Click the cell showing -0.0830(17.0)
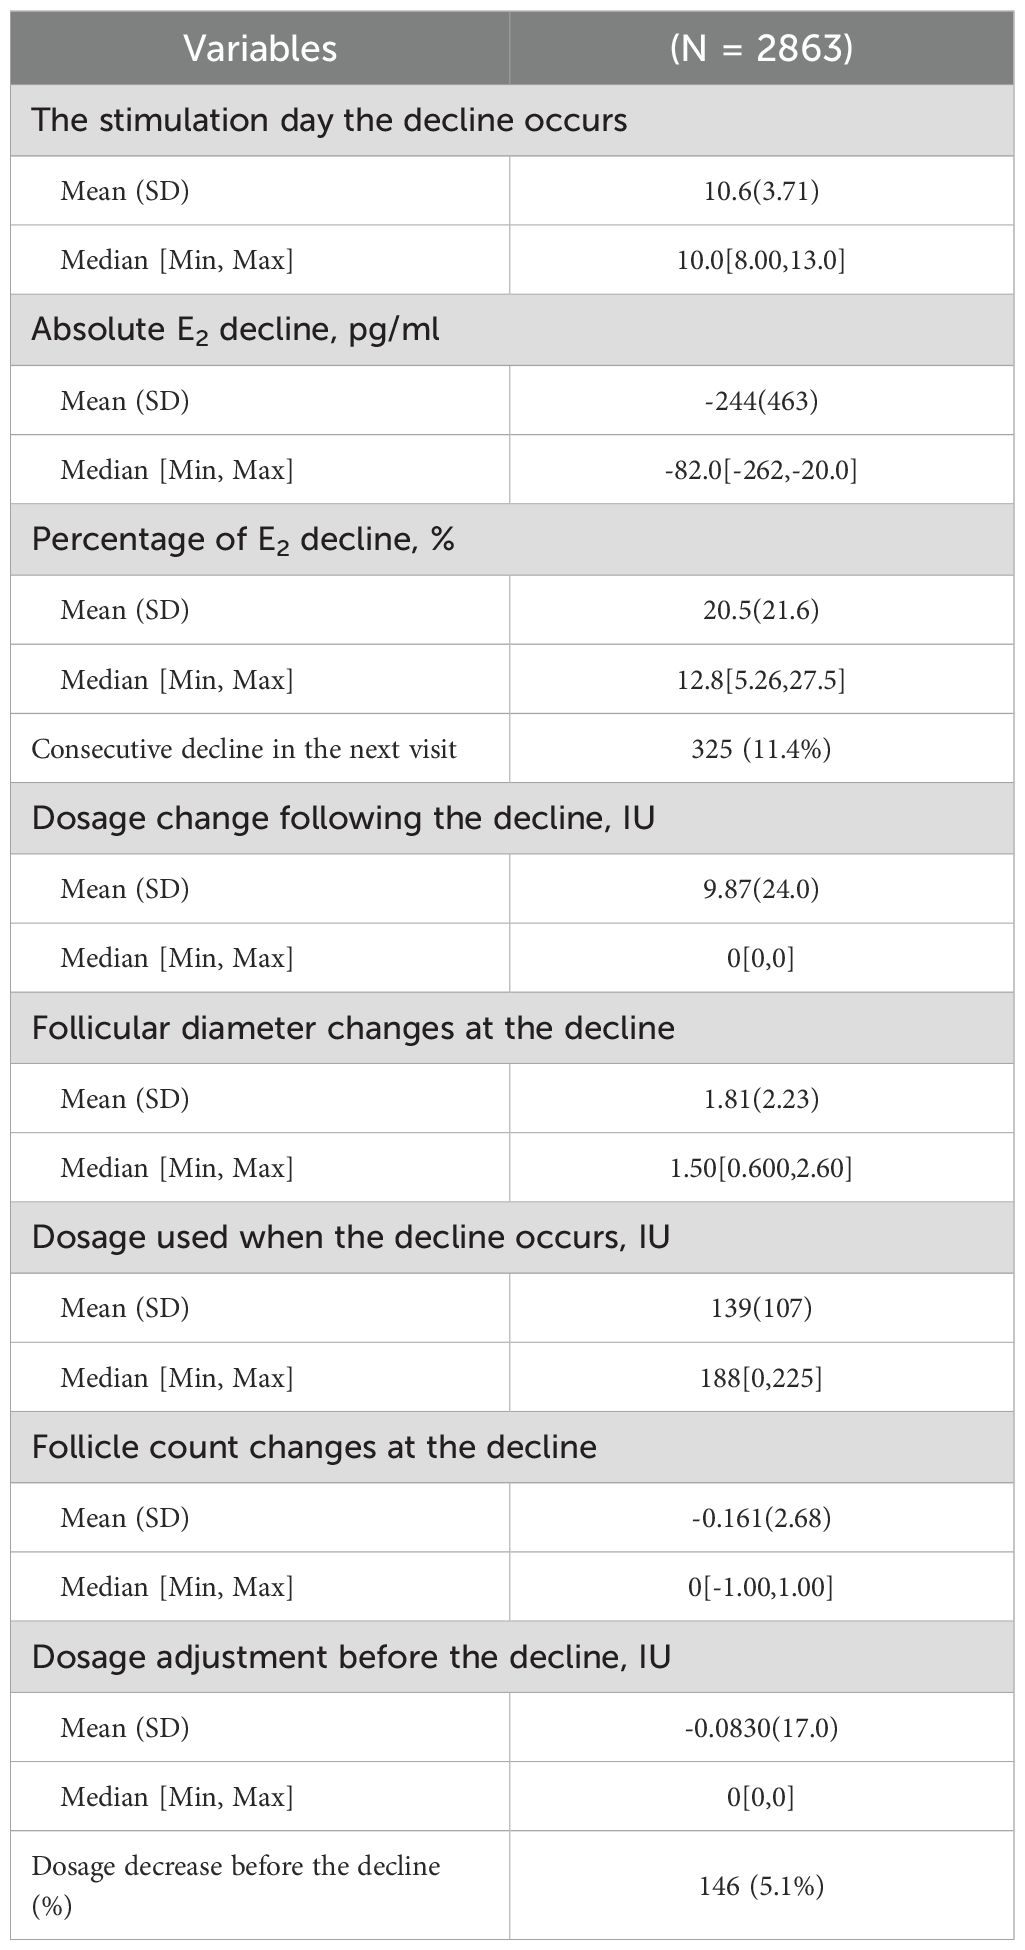Screen dimensions: 1025x1950 [x=761, y=1727]
